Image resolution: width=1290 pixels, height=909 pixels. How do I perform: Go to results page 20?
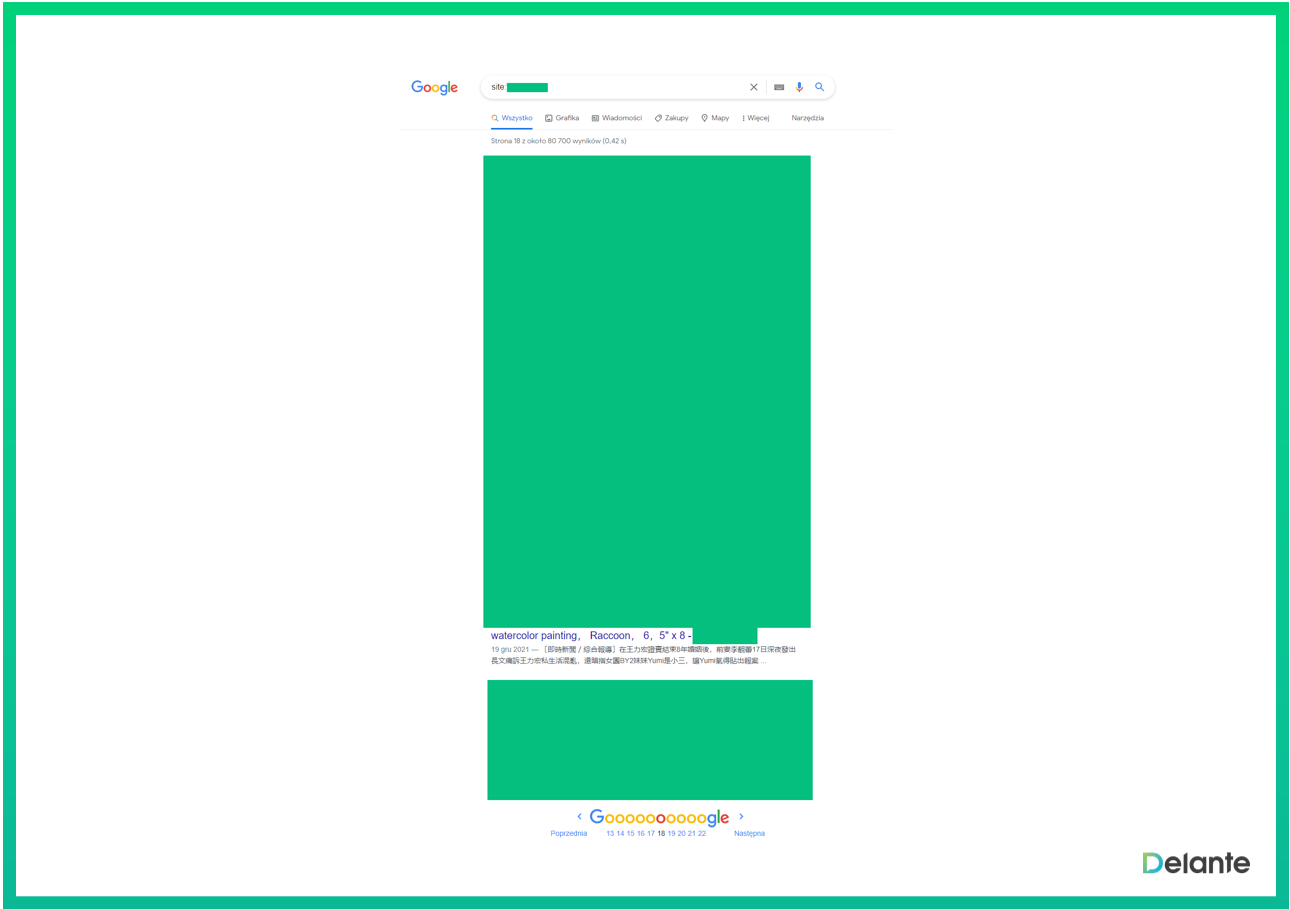(x=681, y=833)
